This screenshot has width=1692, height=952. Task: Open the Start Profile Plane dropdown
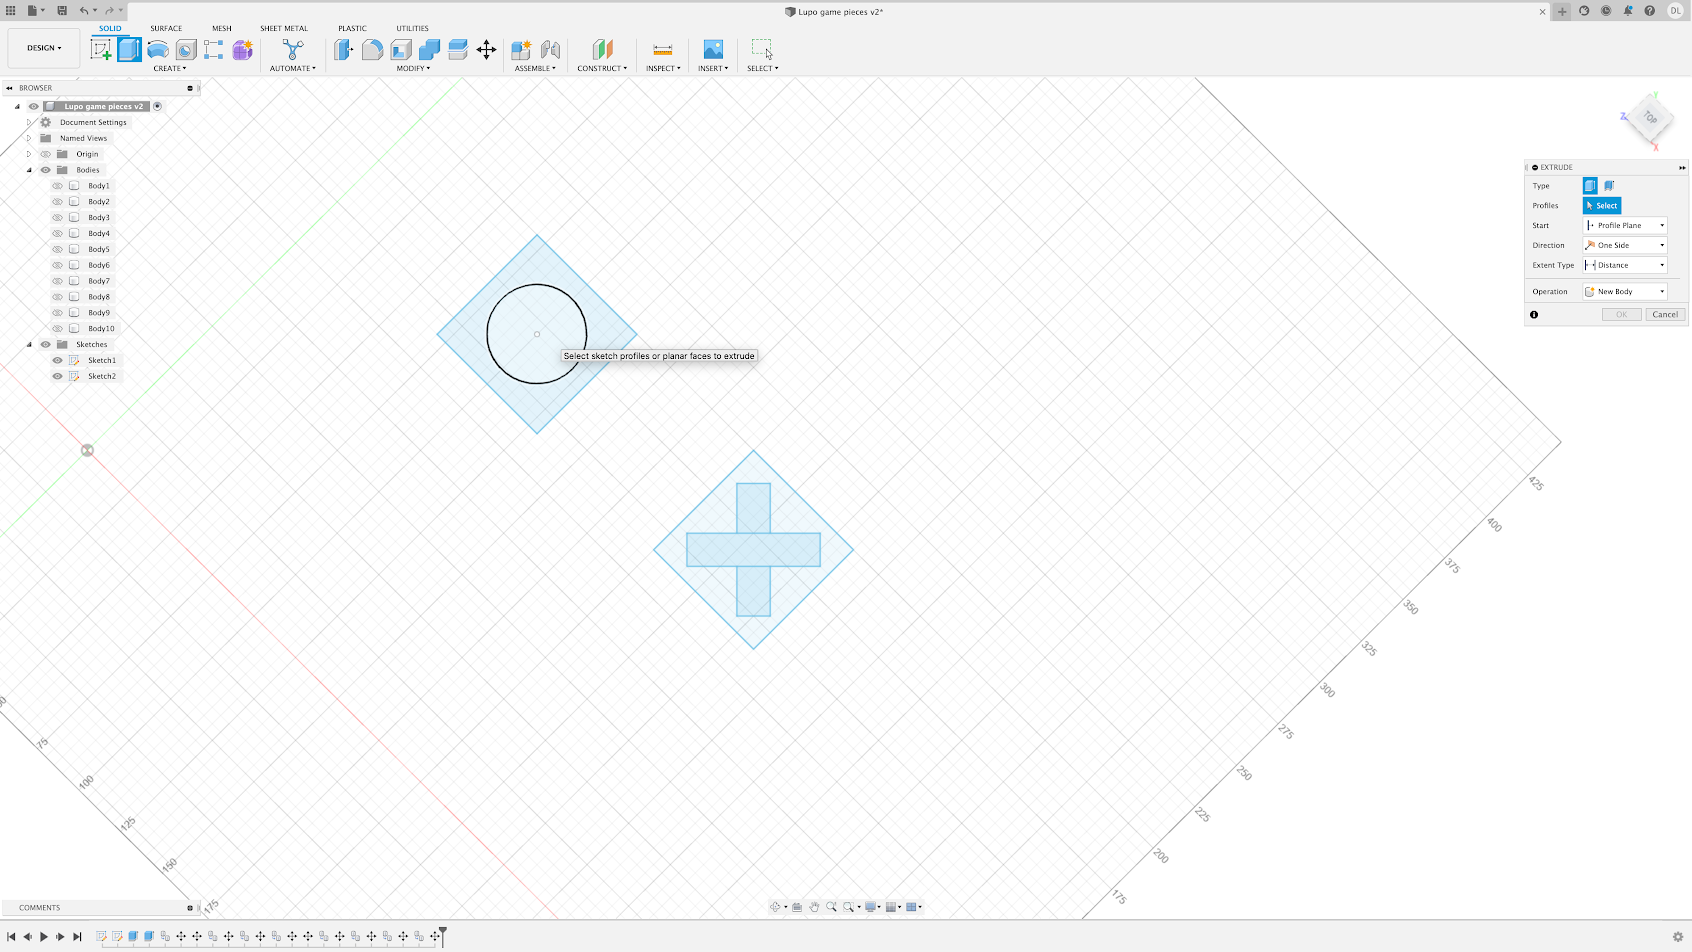pos(1625,225)
